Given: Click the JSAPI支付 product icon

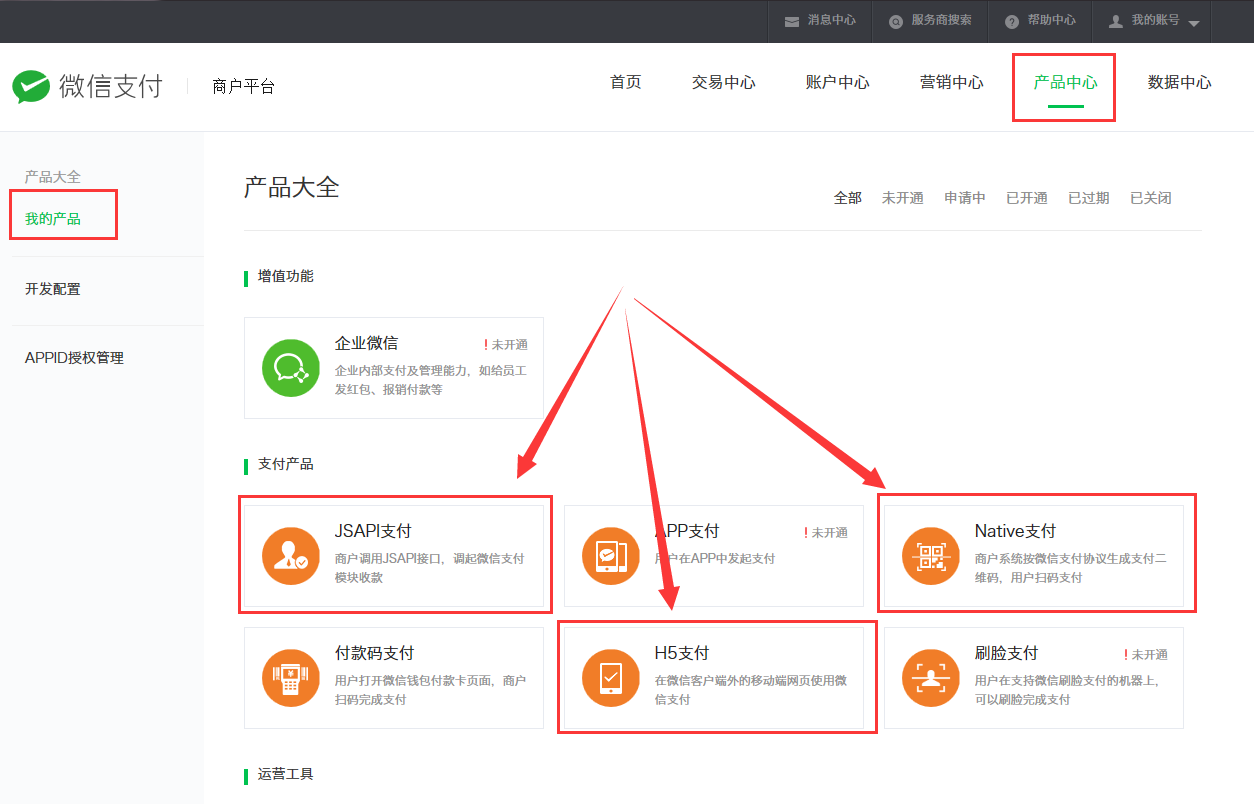Looking at the screenshot, I should pyautogui.click(x=290, y=555).
